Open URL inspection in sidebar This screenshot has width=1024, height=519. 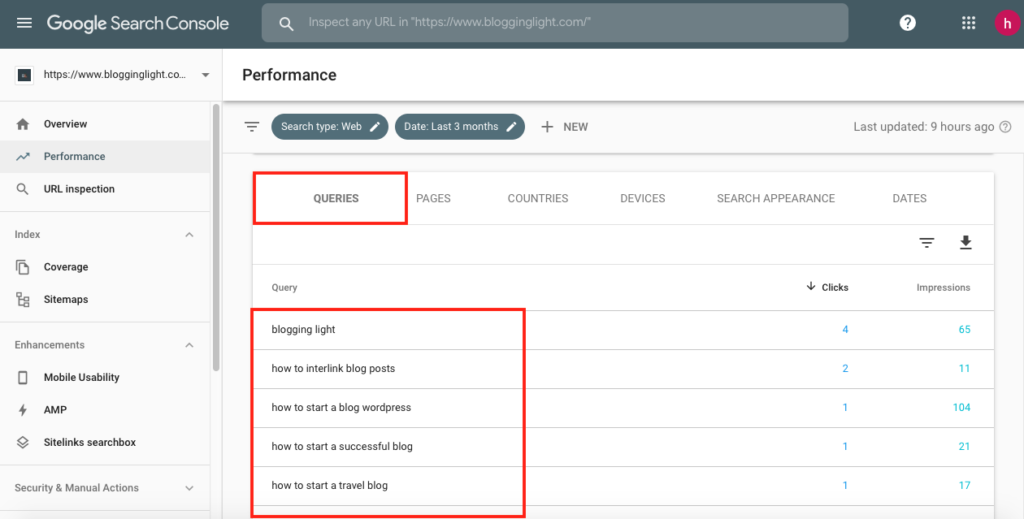coord(105,189)
